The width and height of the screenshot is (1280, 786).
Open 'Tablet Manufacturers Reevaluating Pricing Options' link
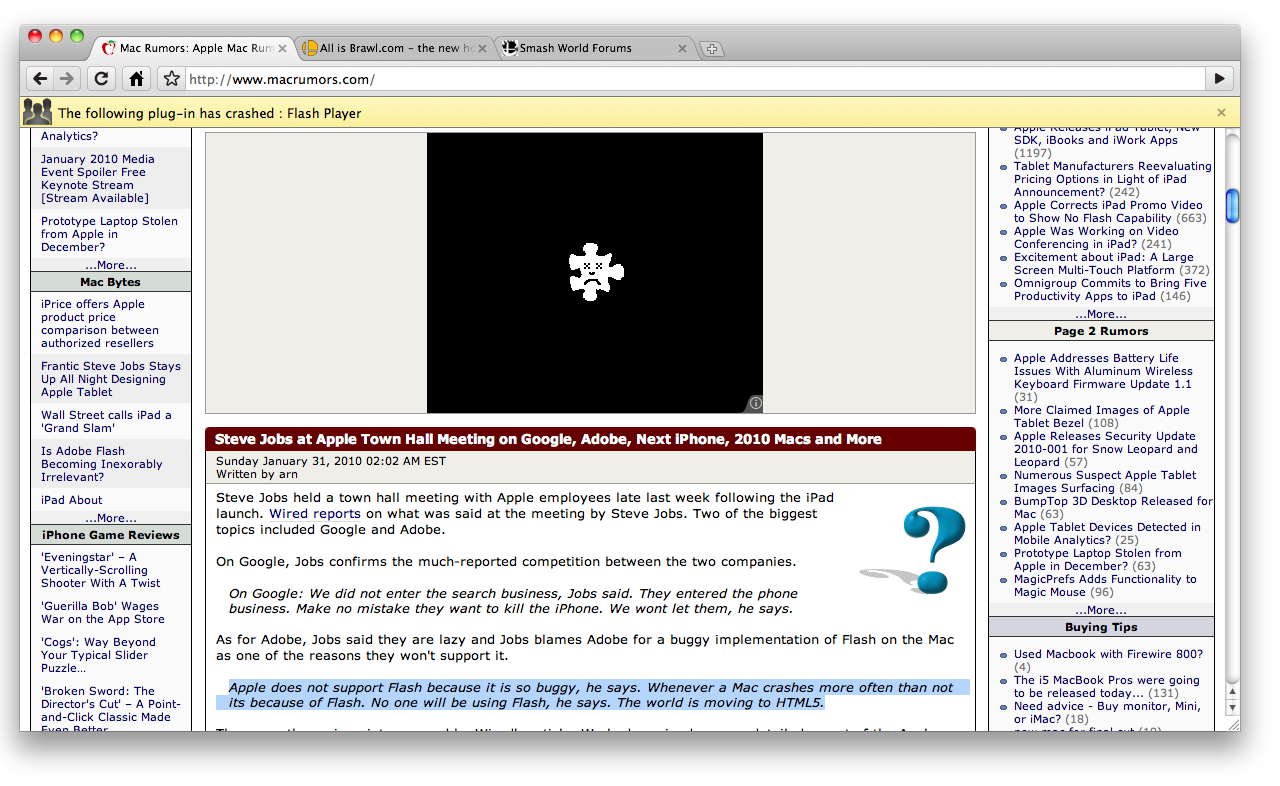(1112, 179)
